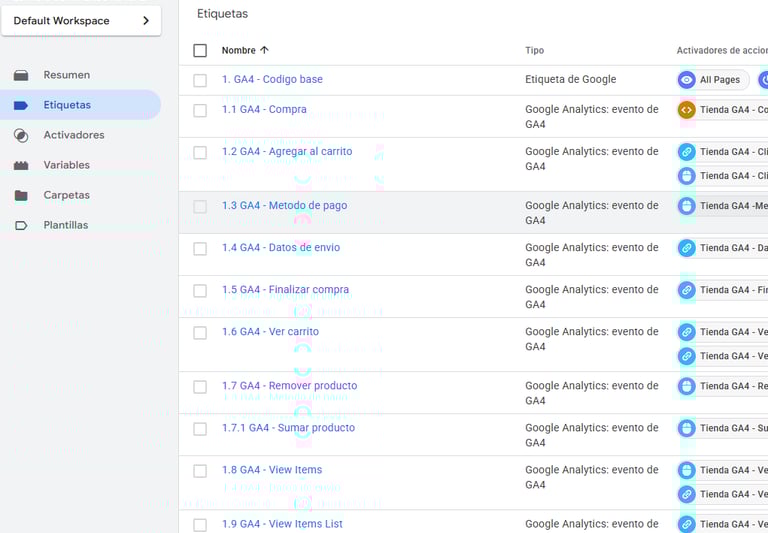Check the box for 1.3 GA4 - Metodo de pago
This screenshot has width=768, height=533.
click(x=200, y=207)
